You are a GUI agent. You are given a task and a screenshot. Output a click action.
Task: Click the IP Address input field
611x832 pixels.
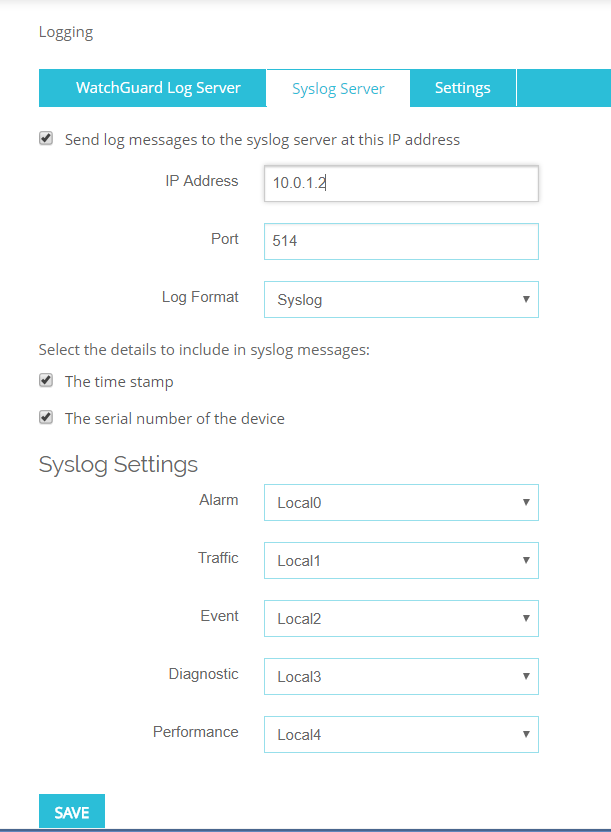coord(400,183)
